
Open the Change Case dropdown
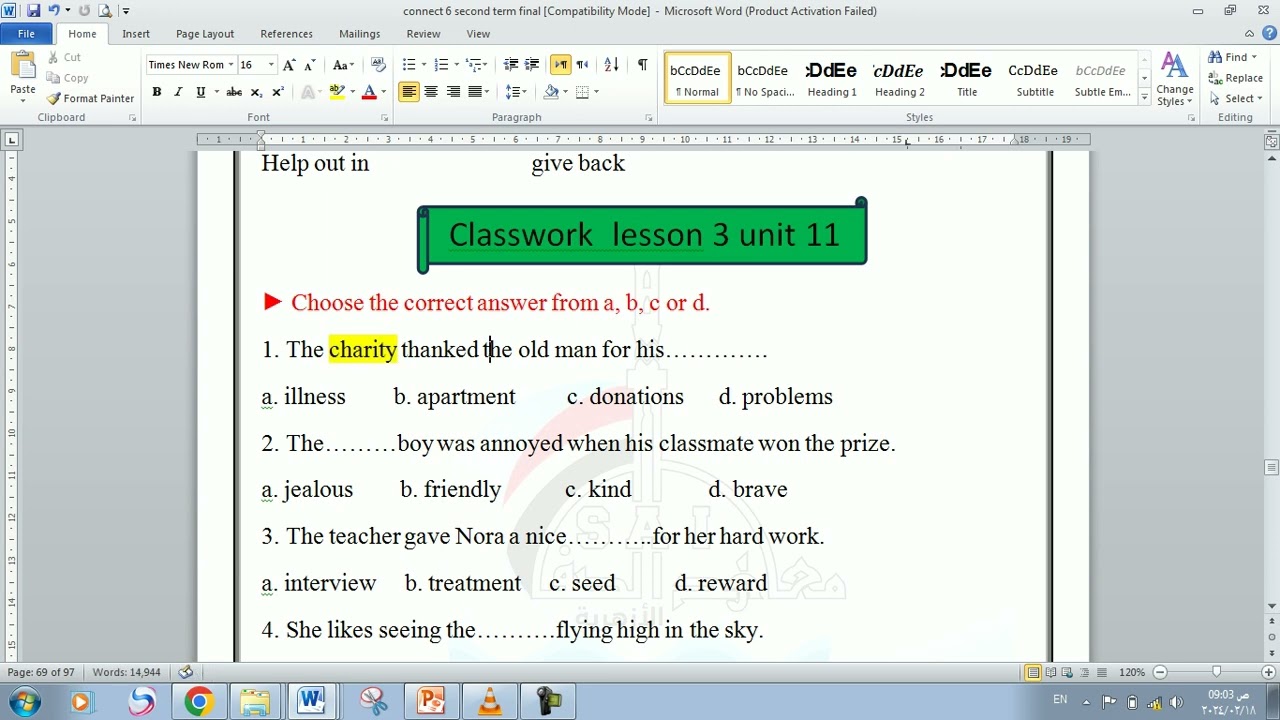(343, 65)
